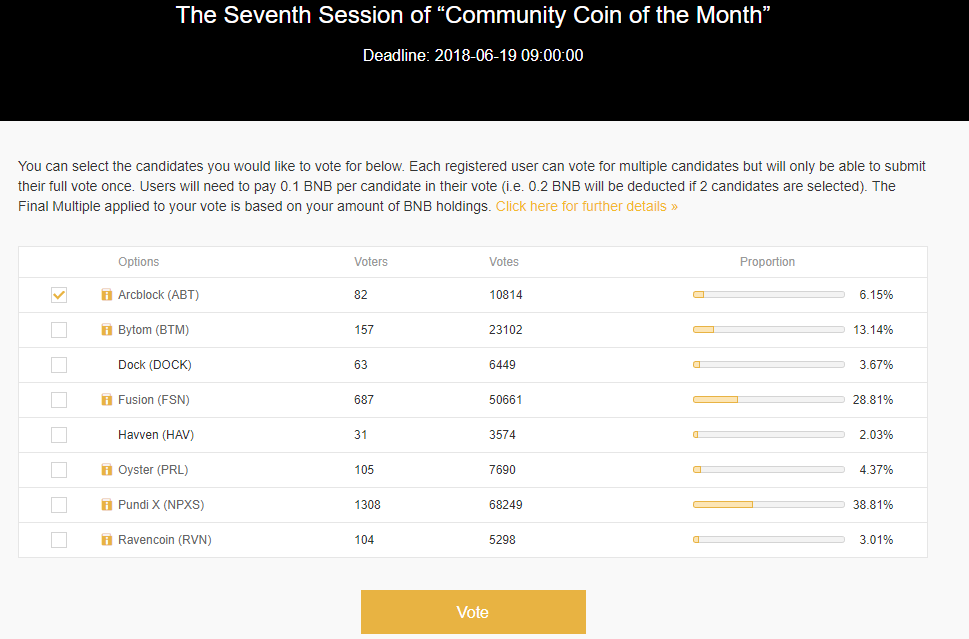Click the Pundi X proportion progress bar
This screenshot has width=969, height=639.
coord(768,505)
